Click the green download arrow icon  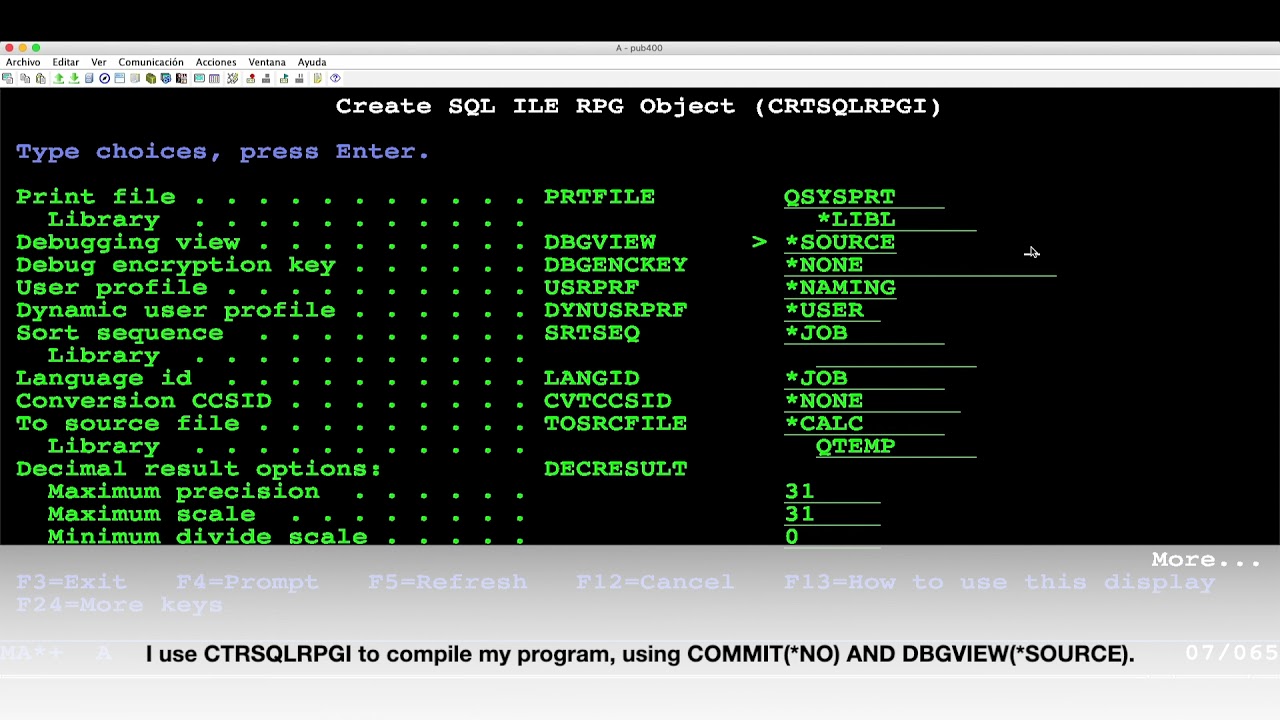[x=74, y=78]
